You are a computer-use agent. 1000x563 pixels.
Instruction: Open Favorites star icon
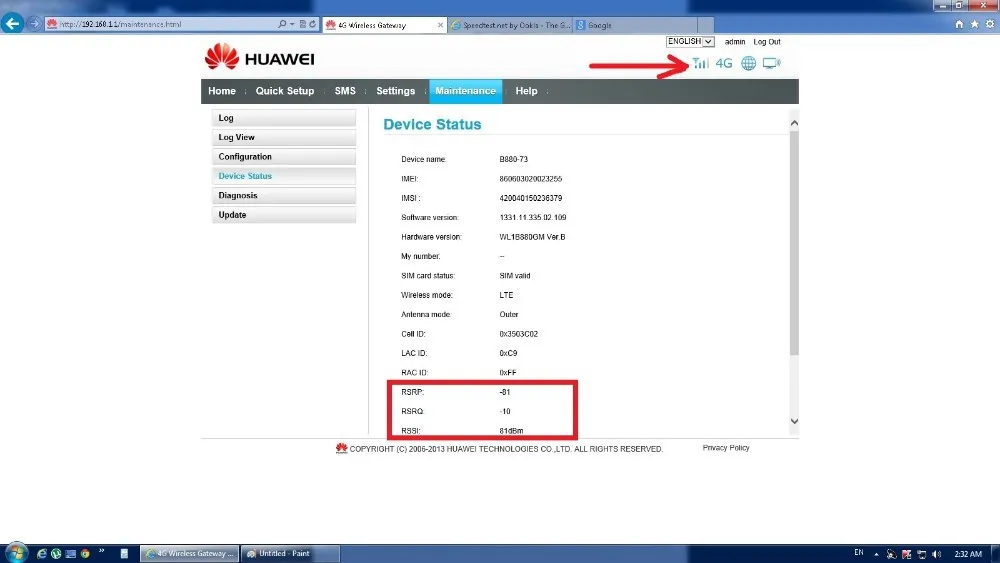[974, 24]
